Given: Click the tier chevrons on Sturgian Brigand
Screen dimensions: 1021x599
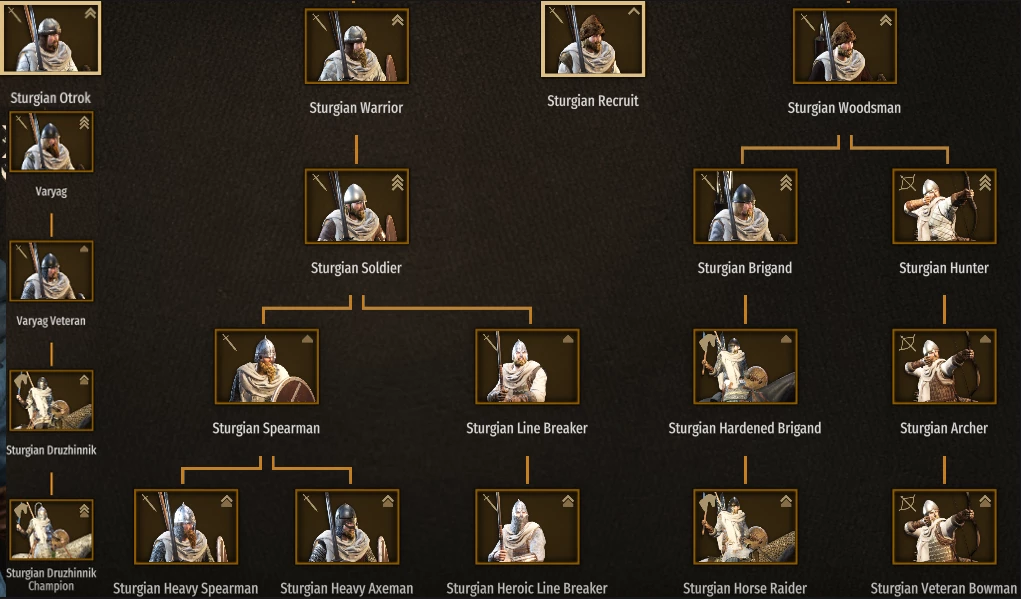Looking at the screenshot, I should point(786,183).
